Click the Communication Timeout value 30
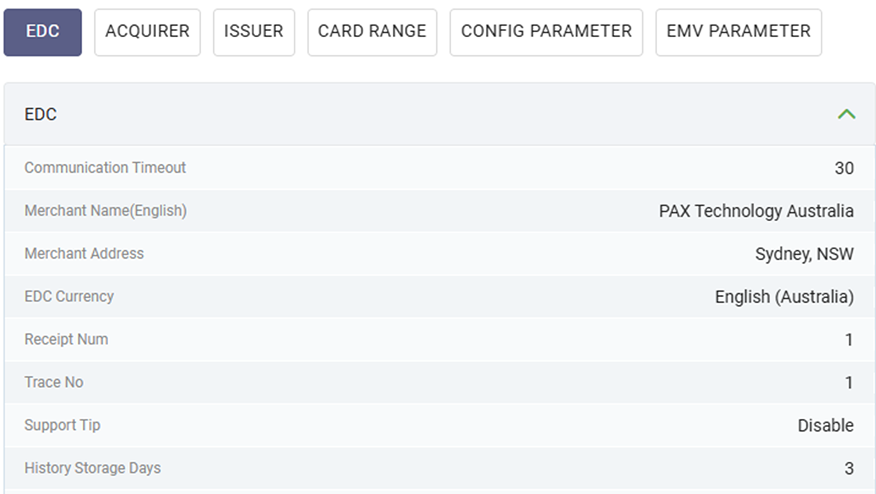 coord(844,168)
